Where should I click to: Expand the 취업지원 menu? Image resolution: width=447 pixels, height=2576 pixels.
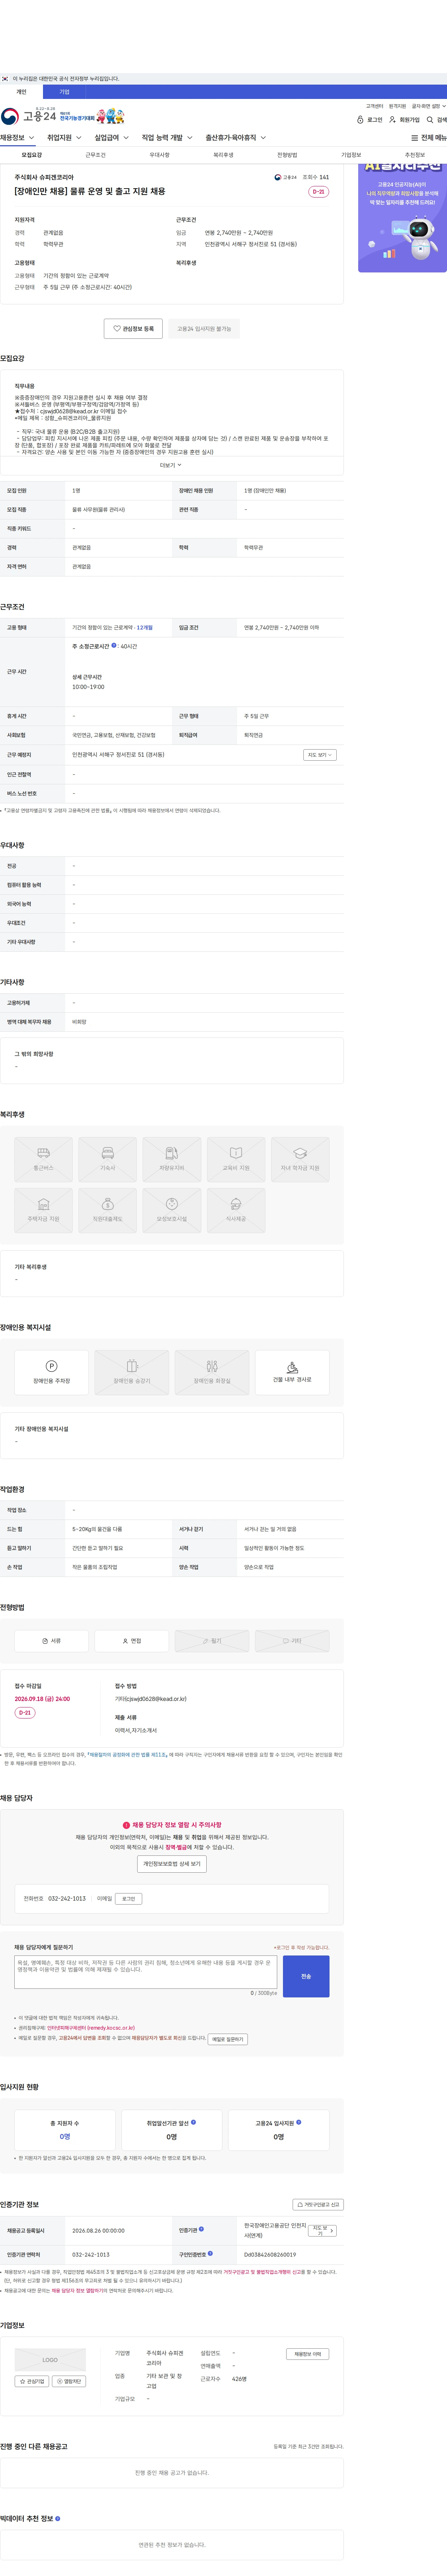(64, 138)
